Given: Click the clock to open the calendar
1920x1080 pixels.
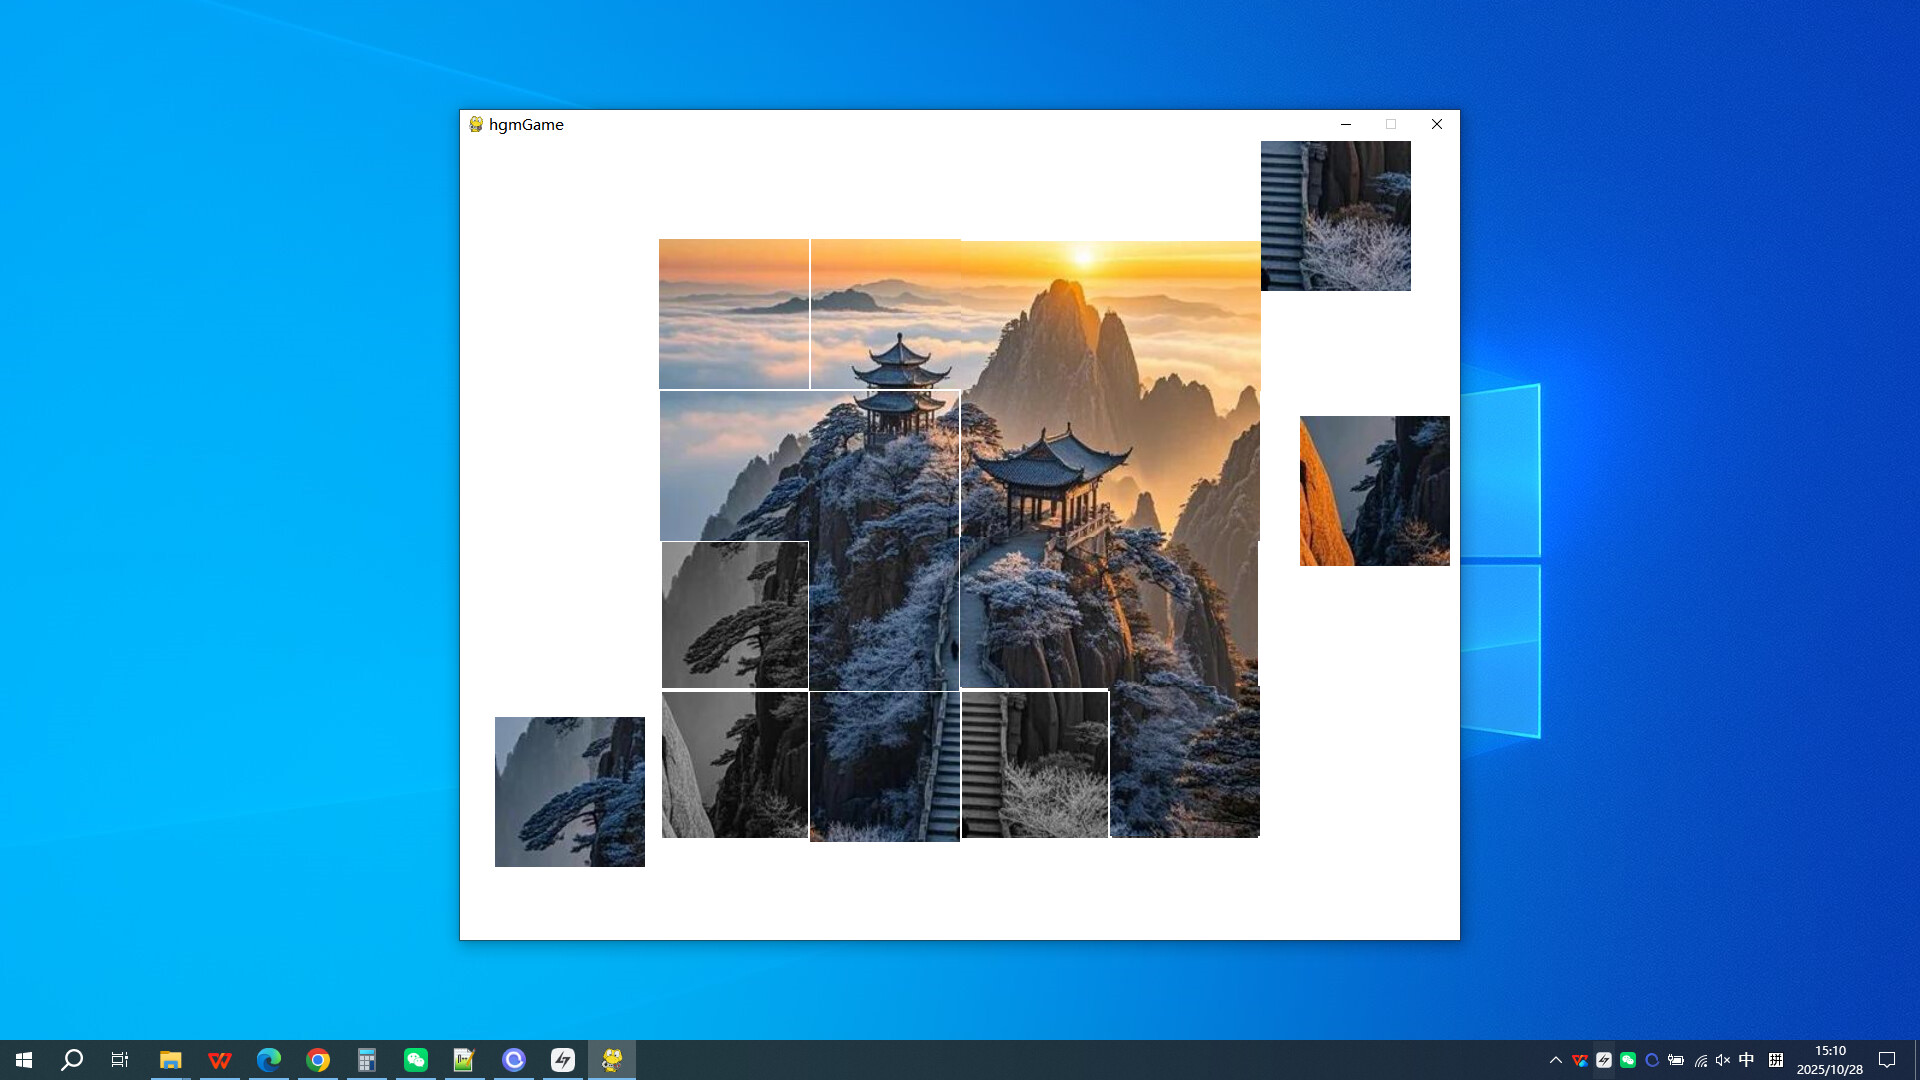Looking at the screenshot, I should coord(1829,1059).
